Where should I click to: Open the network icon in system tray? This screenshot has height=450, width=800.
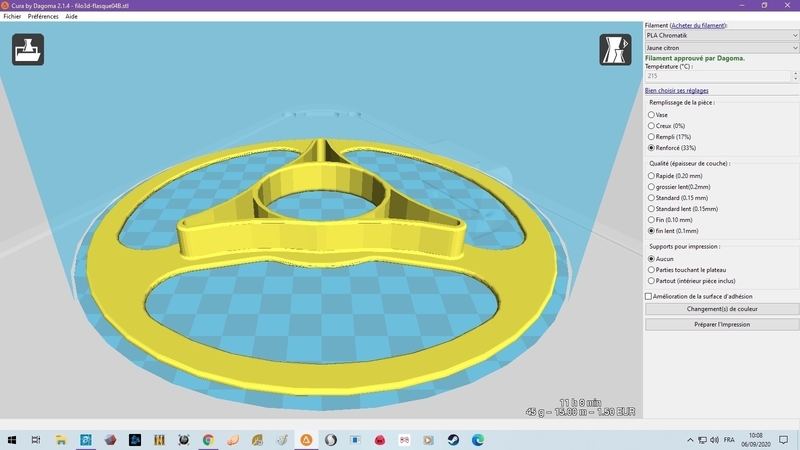[703, 440]
